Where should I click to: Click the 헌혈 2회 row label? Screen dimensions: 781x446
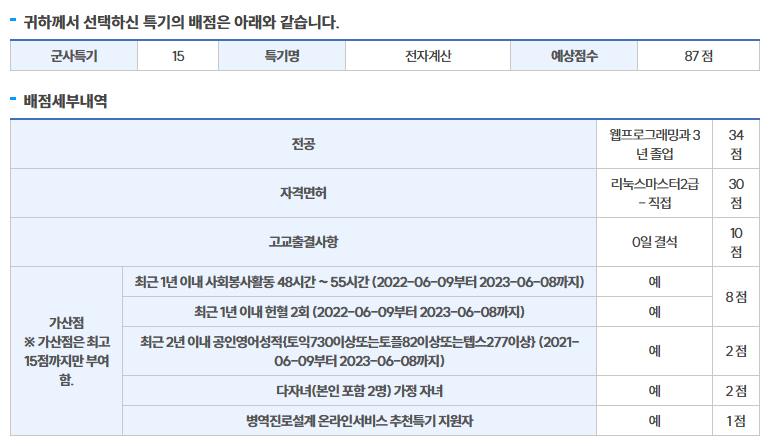360,311
